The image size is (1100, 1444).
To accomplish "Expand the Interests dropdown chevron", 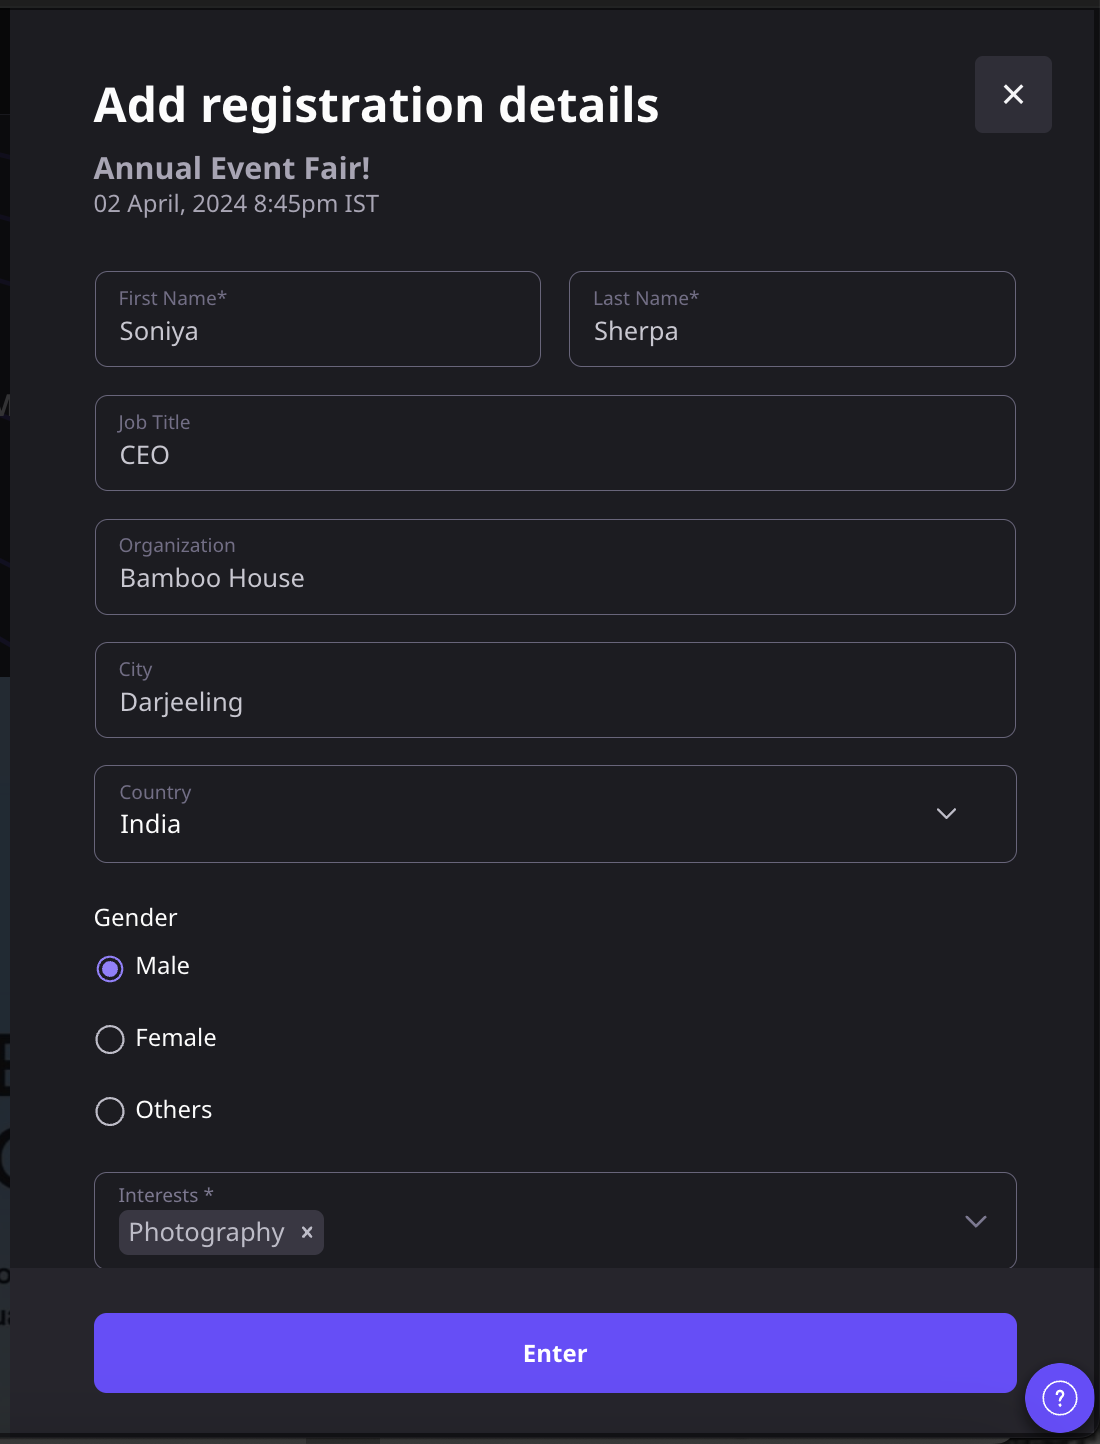I will click(976, 1221).
